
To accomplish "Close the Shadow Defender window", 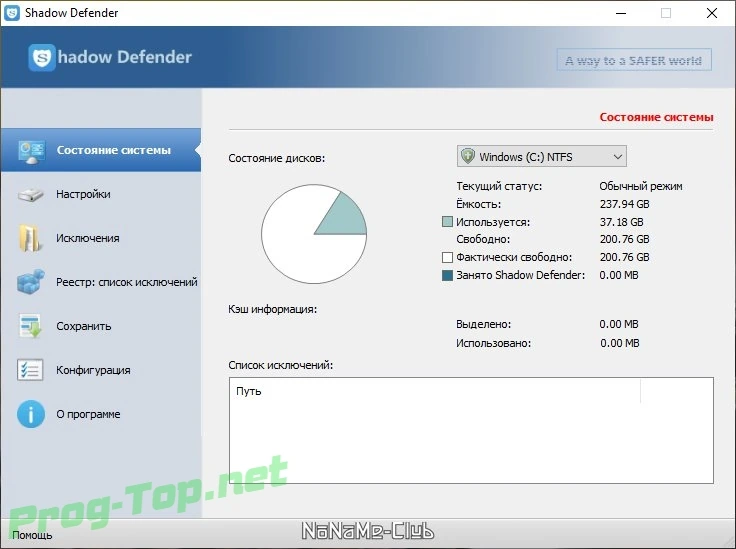I will coord(712,13).
